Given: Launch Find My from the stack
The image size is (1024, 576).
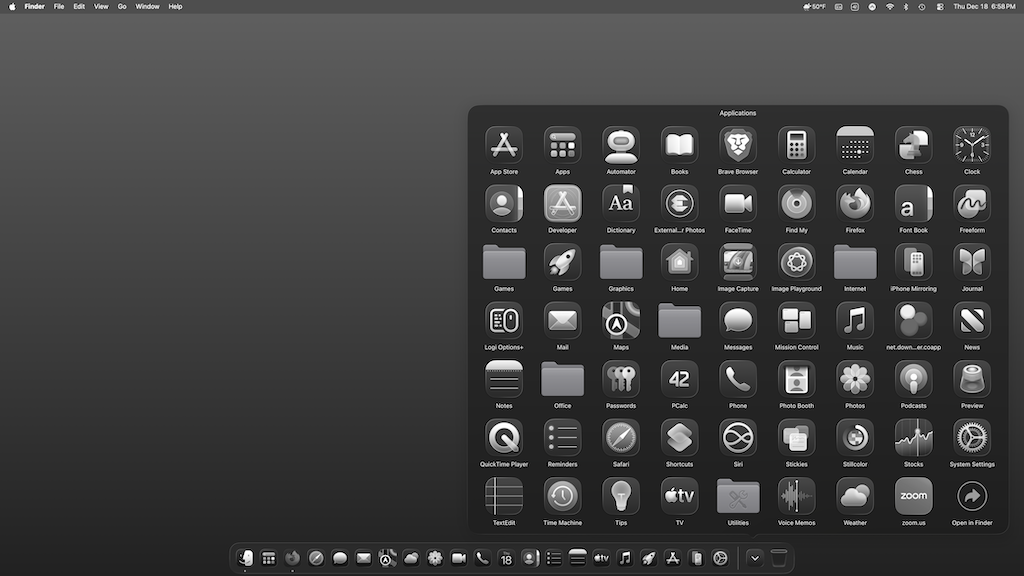Looking at the screenshot, I should [796, 204].
